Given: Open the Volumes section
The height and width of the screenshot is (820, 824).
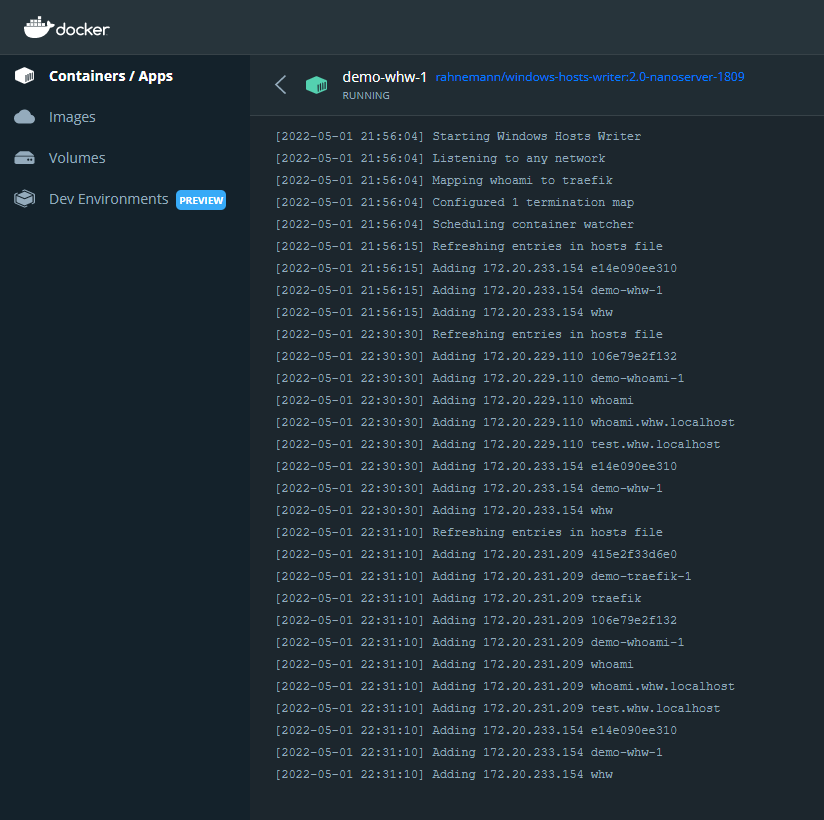Looking at the screenshot, I should (x=77, y=158).
